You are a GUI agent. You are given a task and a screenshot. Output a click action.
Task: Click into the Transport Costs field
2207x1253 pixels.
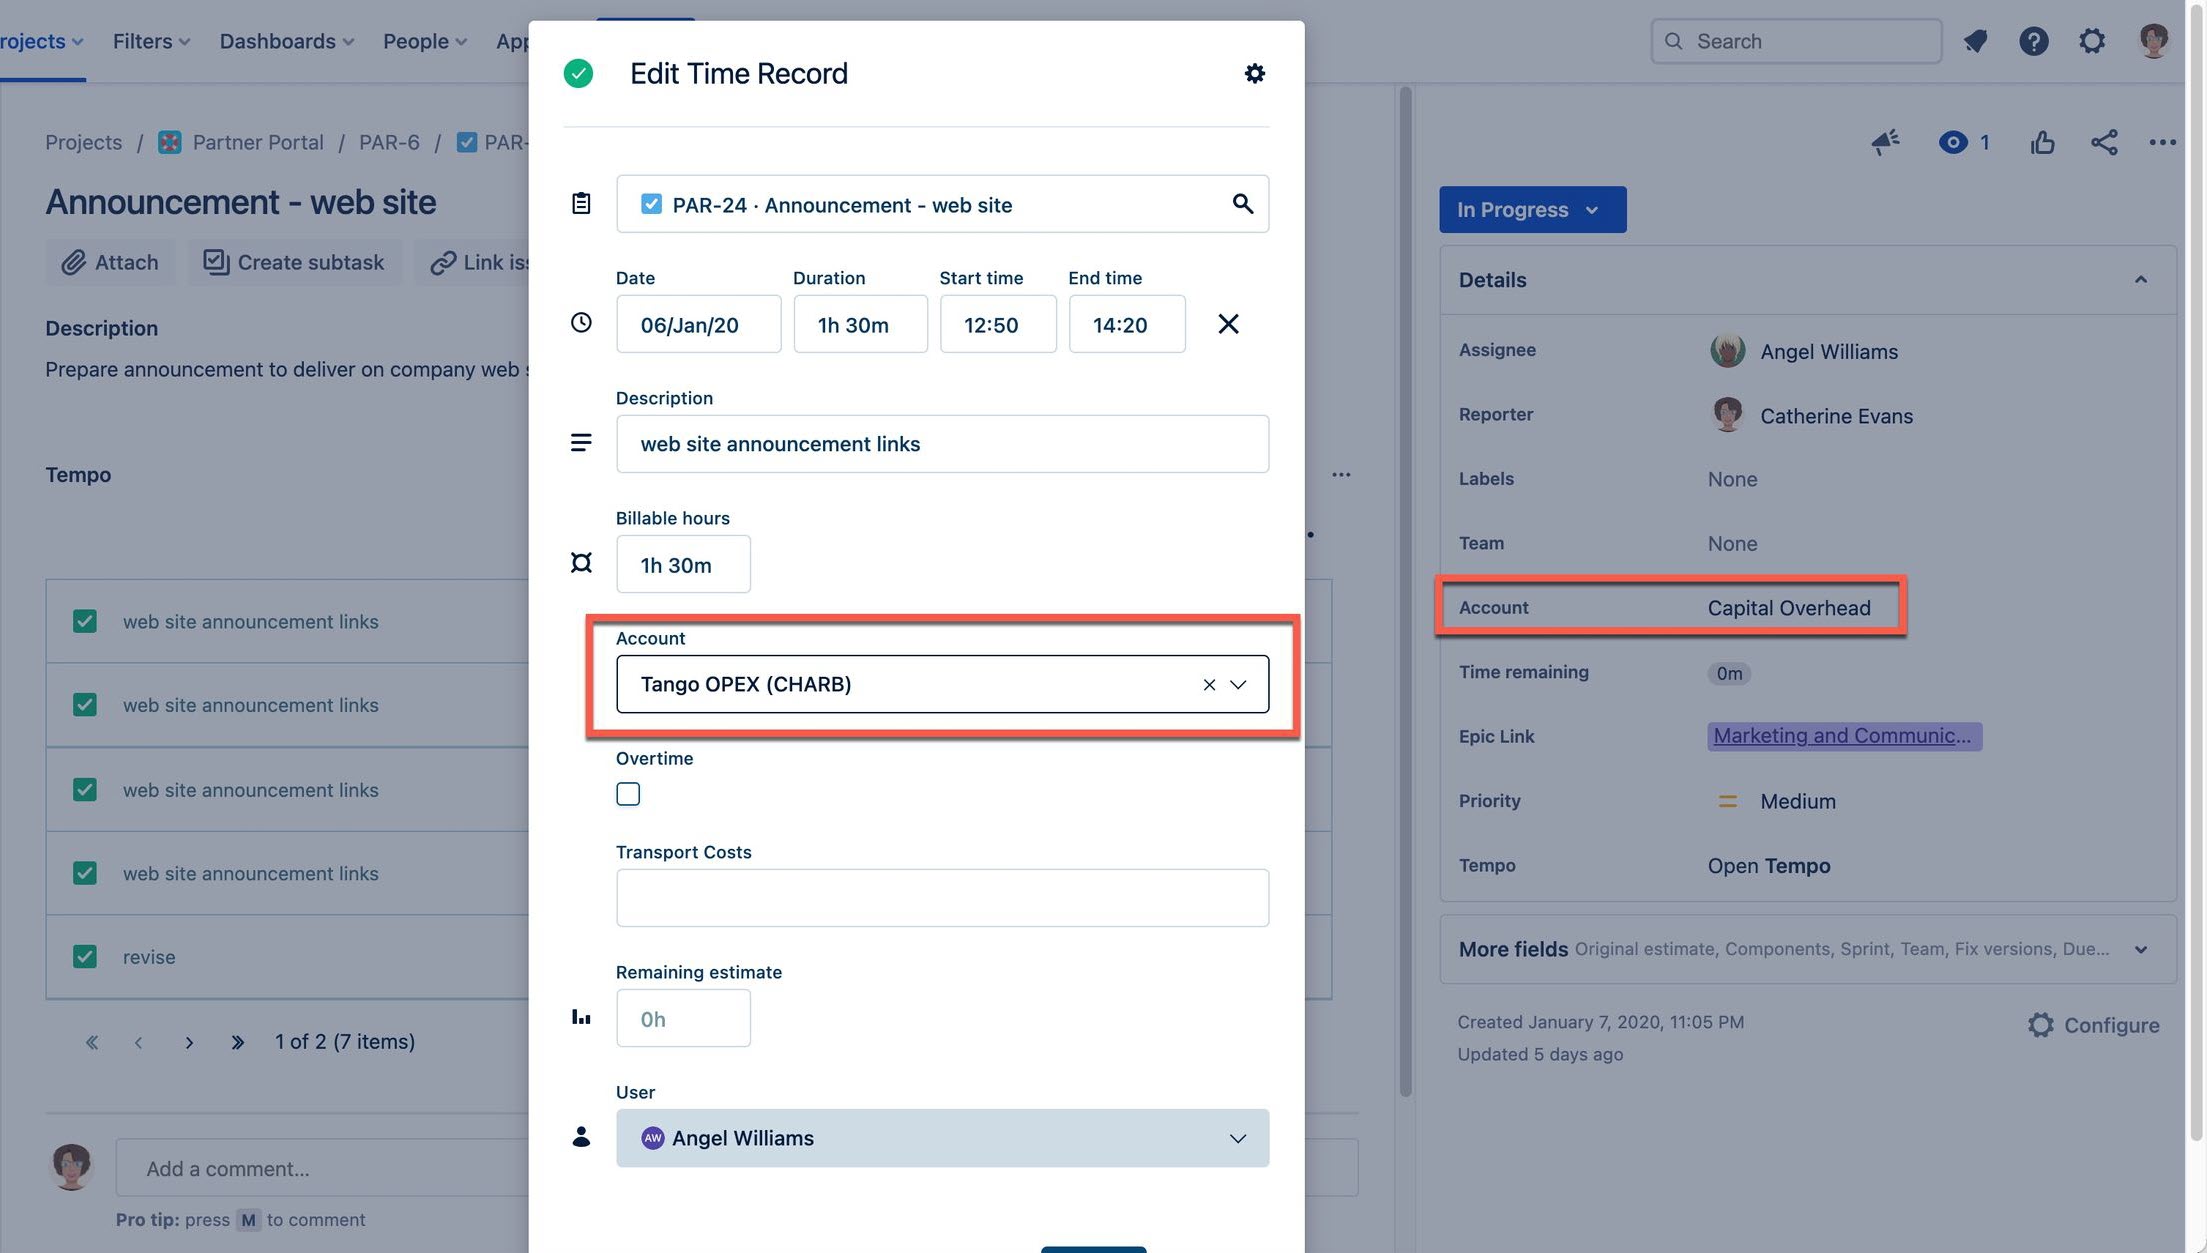[x=942, y=898]
